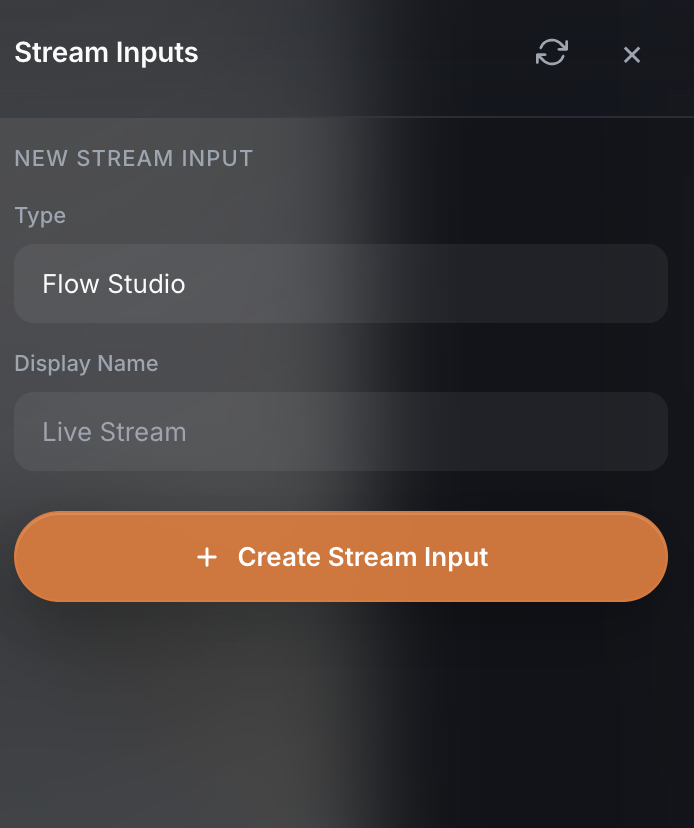The width and height of the screenshot is (694, 828).
Task: Click the Display Name input field
Action: pos(340,432)
